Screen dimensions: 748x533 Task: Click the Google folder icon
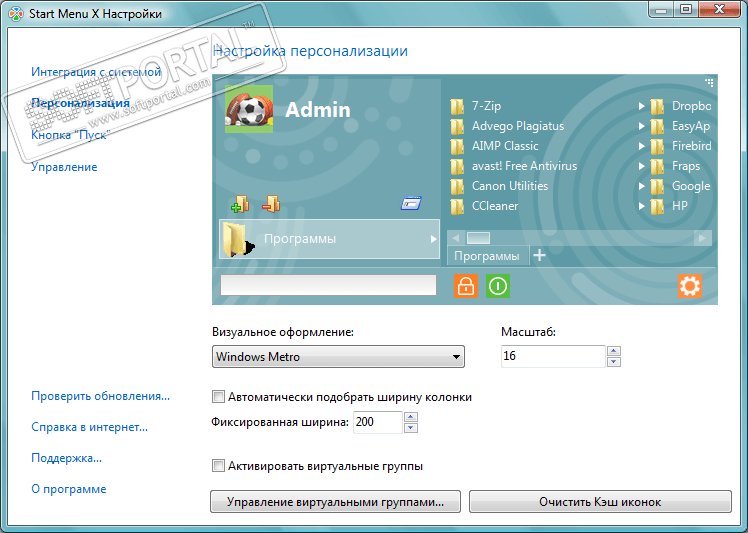pos(657,187)
